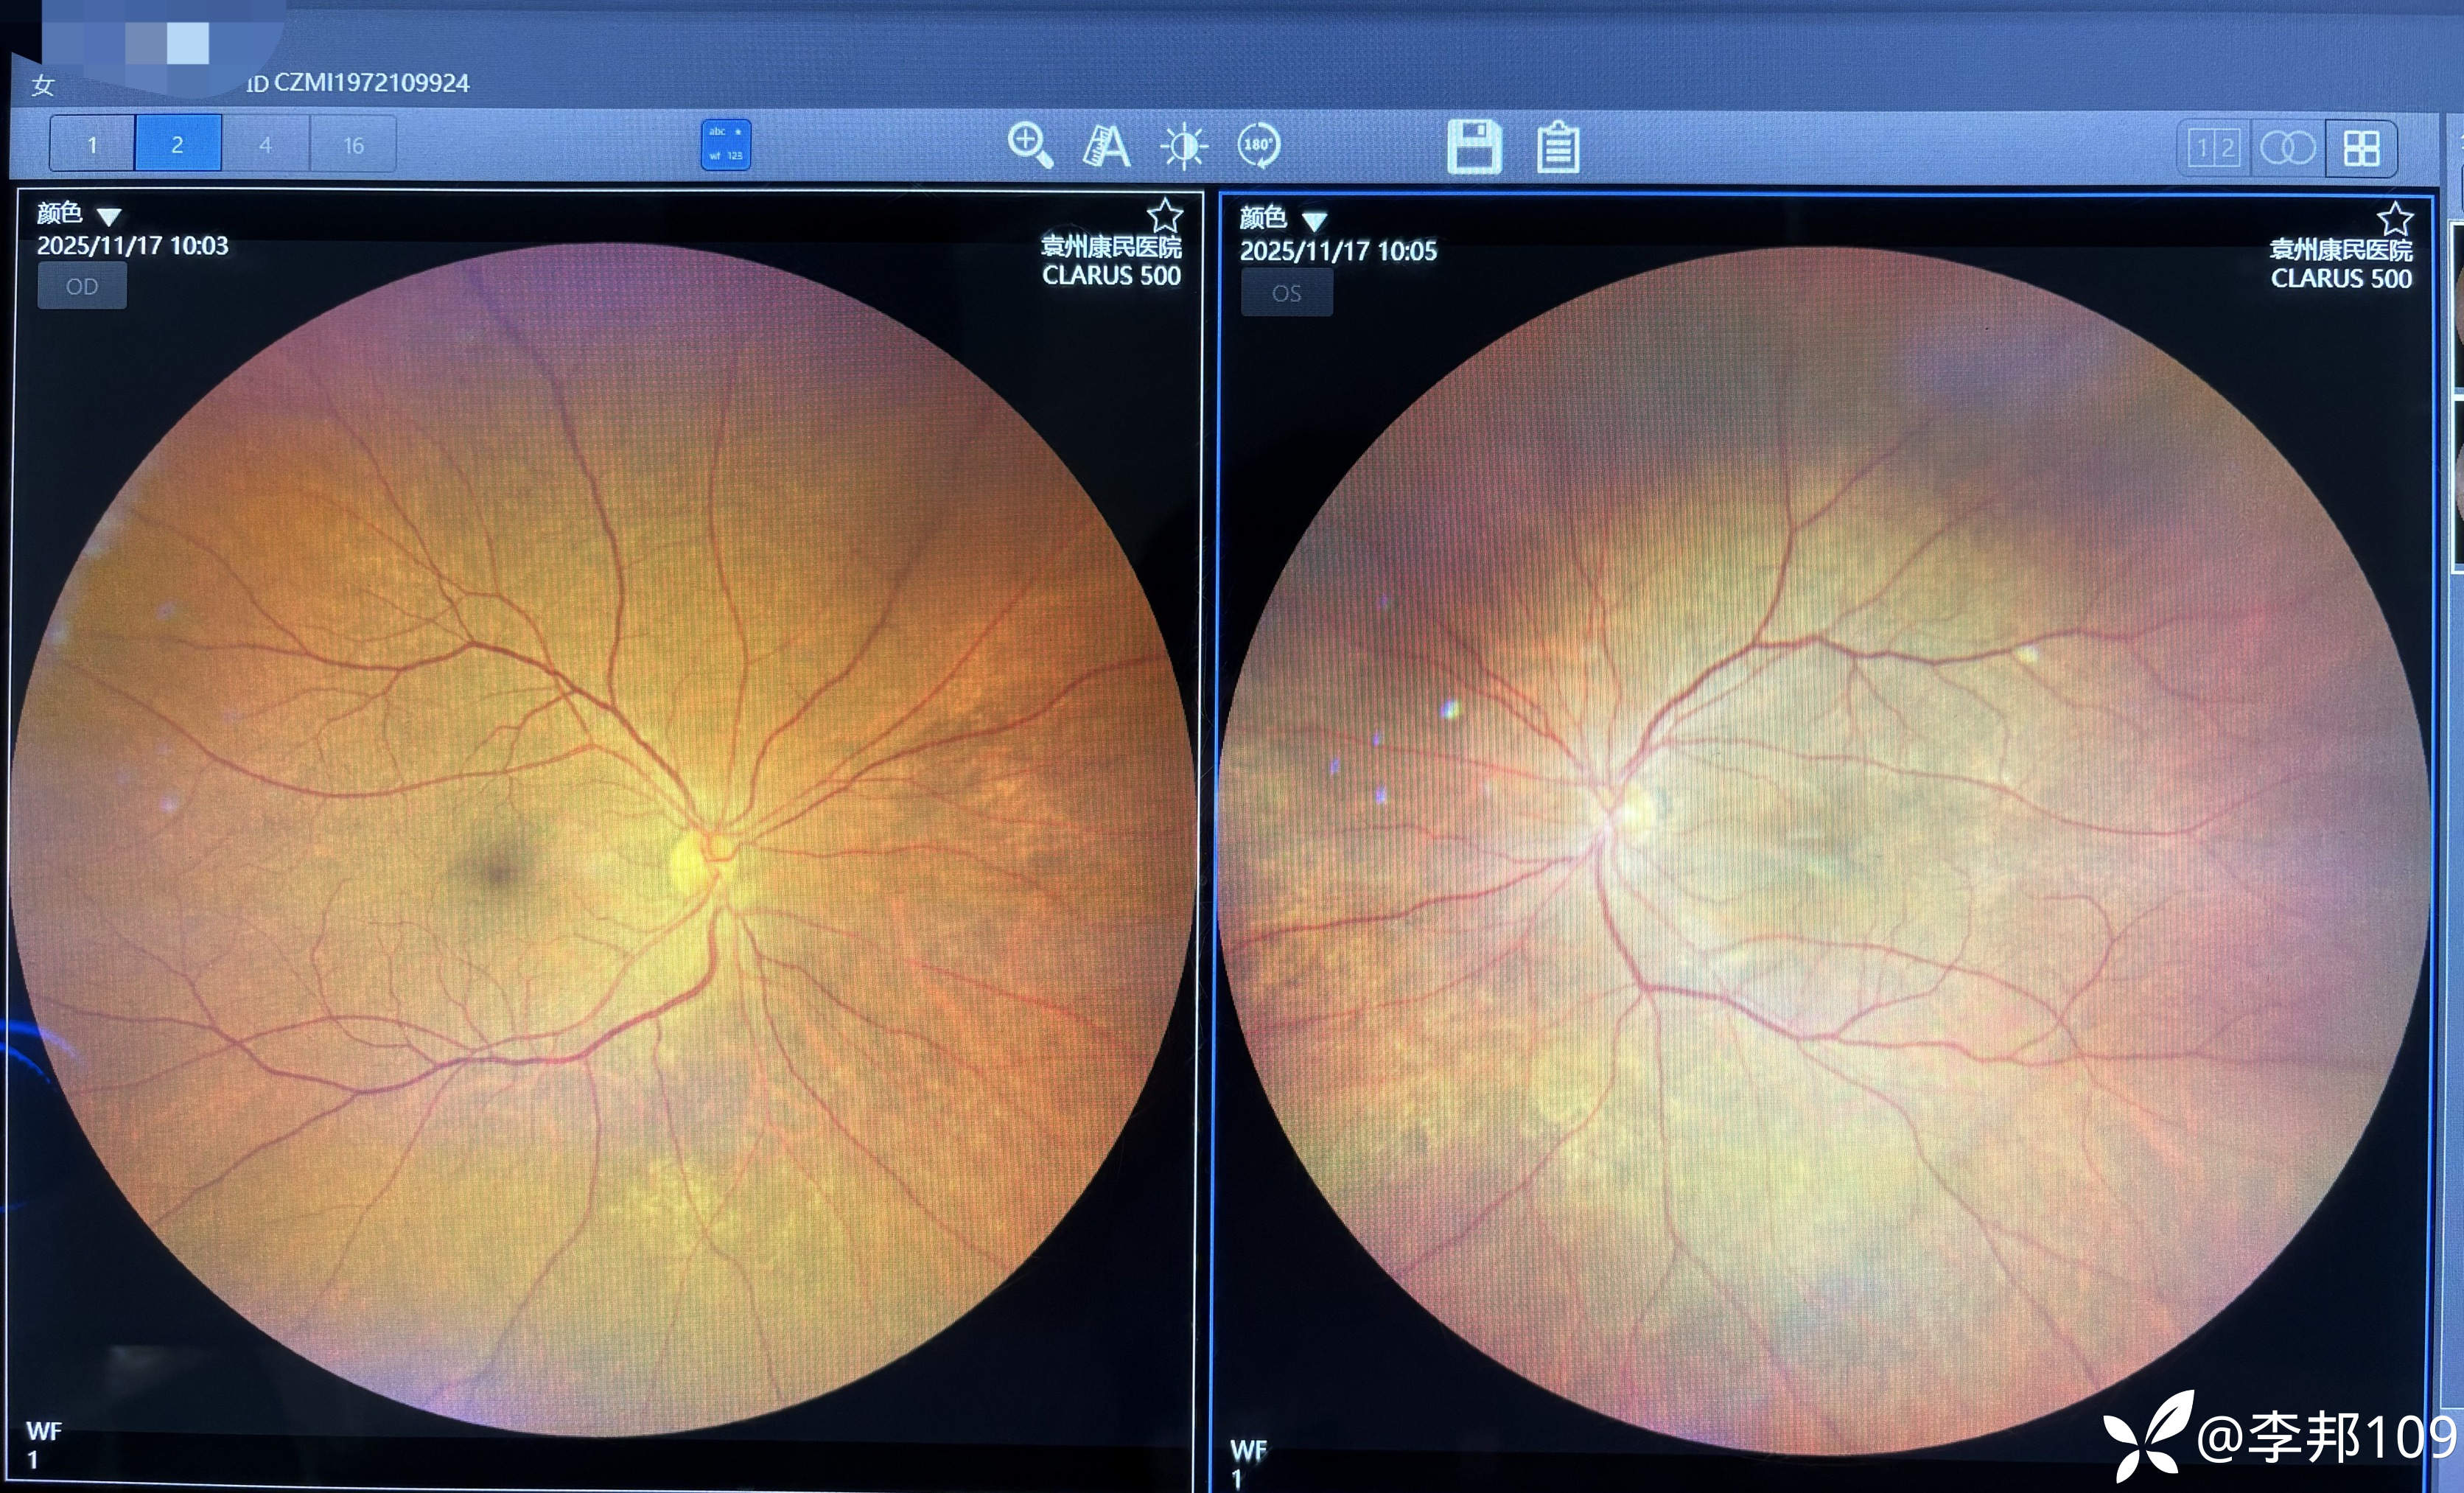Toggle the image info overlay button
Viewport: 2464px width, 1493px height.
click(726, 145)
